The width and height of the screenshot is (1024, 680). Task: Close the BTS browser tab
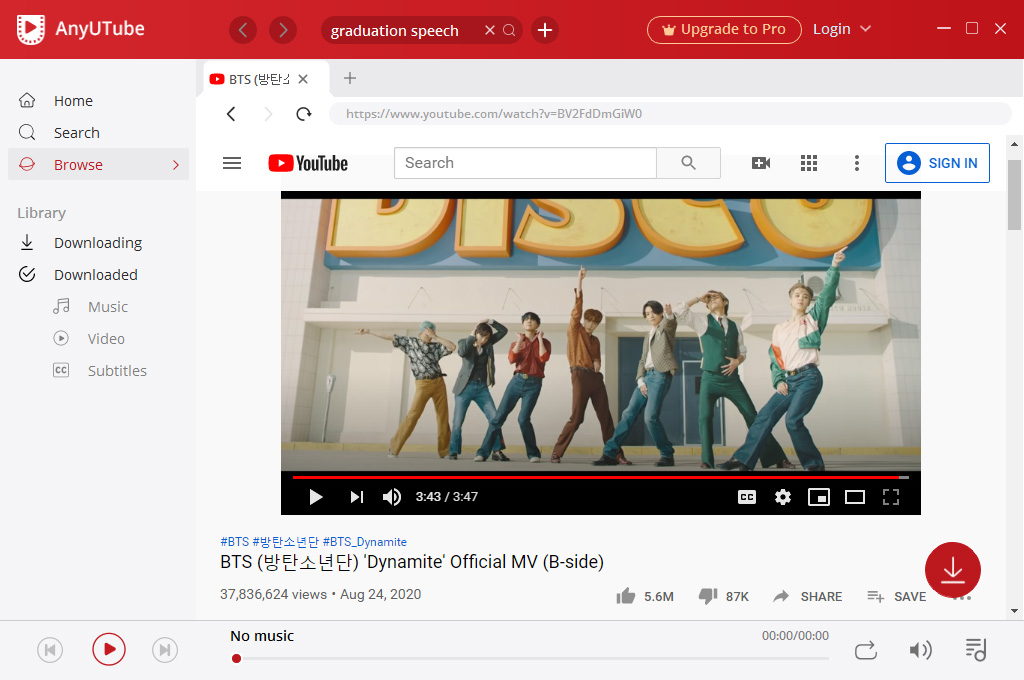[303, 79]
